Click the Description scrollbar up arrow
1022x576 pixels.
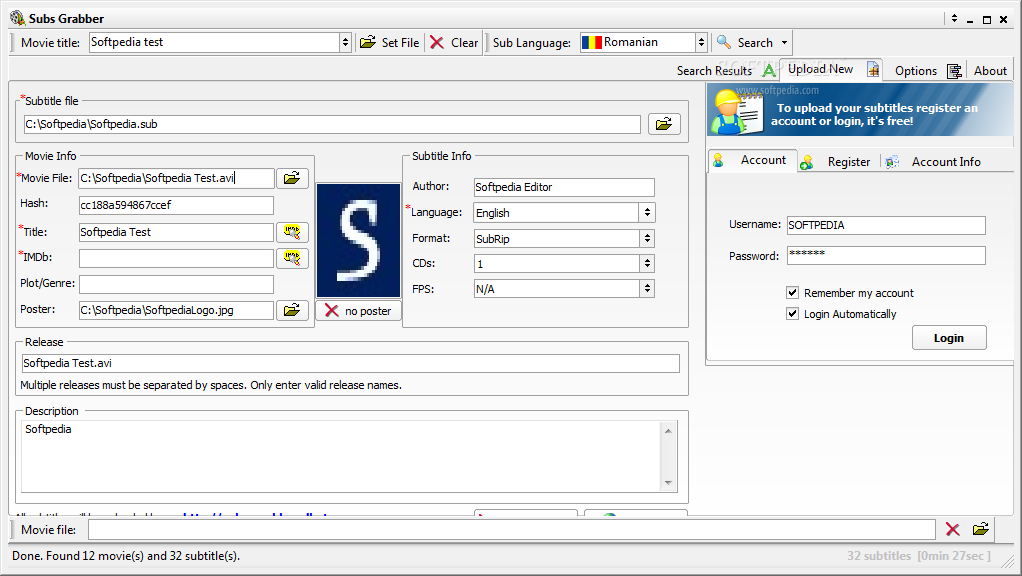668,431
